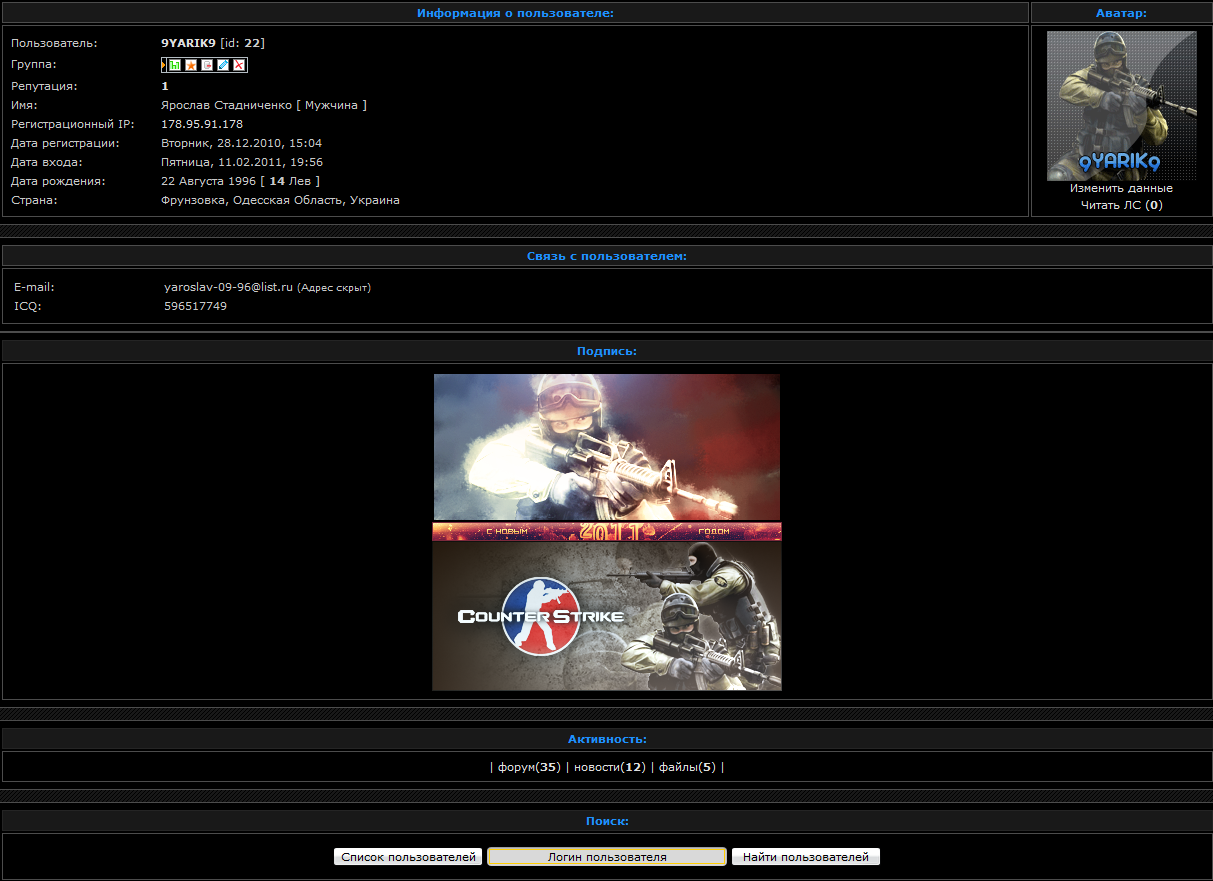Click the green icon in the Группа toolbar
1213x881 pixels.
pyautogui.click(x=175, y=65)
